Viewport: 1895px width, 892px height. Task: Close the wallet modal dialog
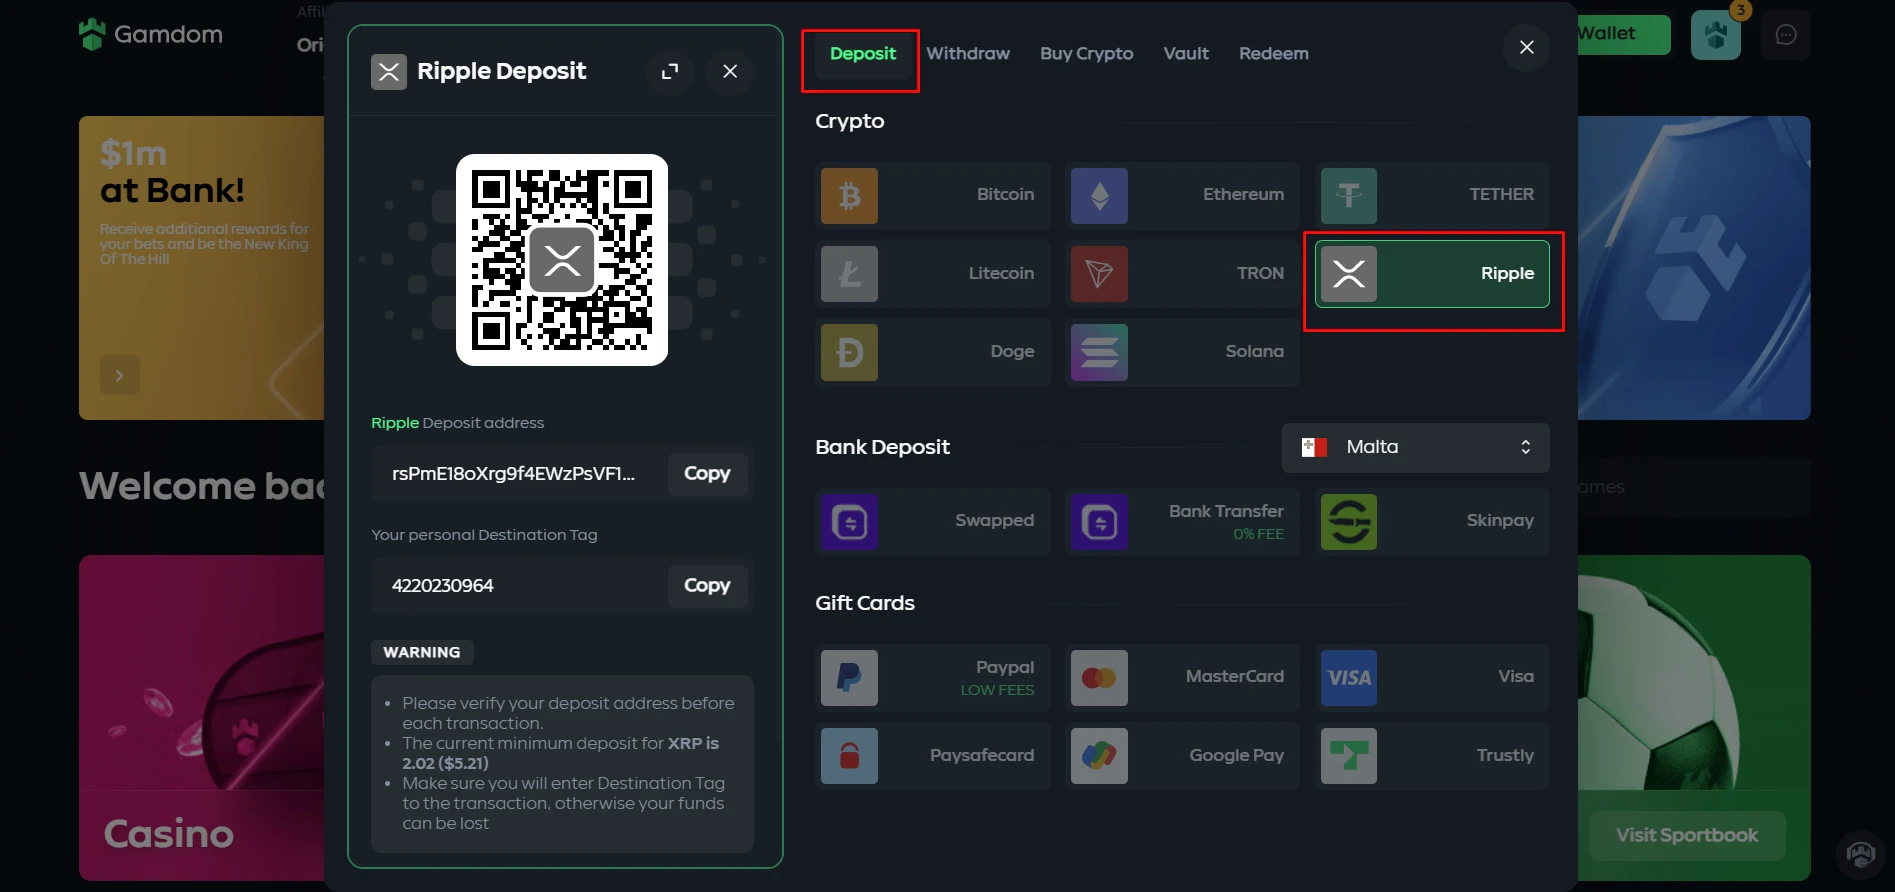pyautogui.click(x=1526, y=47)
